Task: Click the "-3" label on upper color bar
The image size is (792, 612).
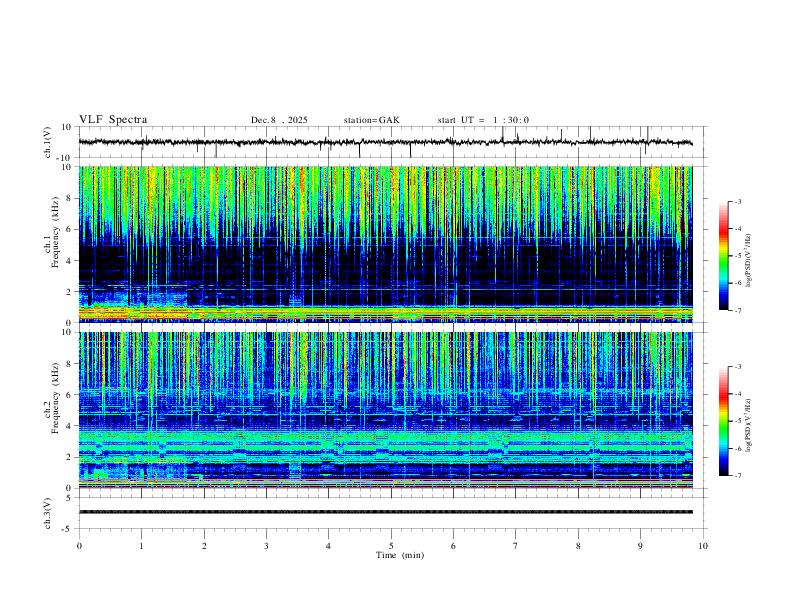Action: click(737, 201)
